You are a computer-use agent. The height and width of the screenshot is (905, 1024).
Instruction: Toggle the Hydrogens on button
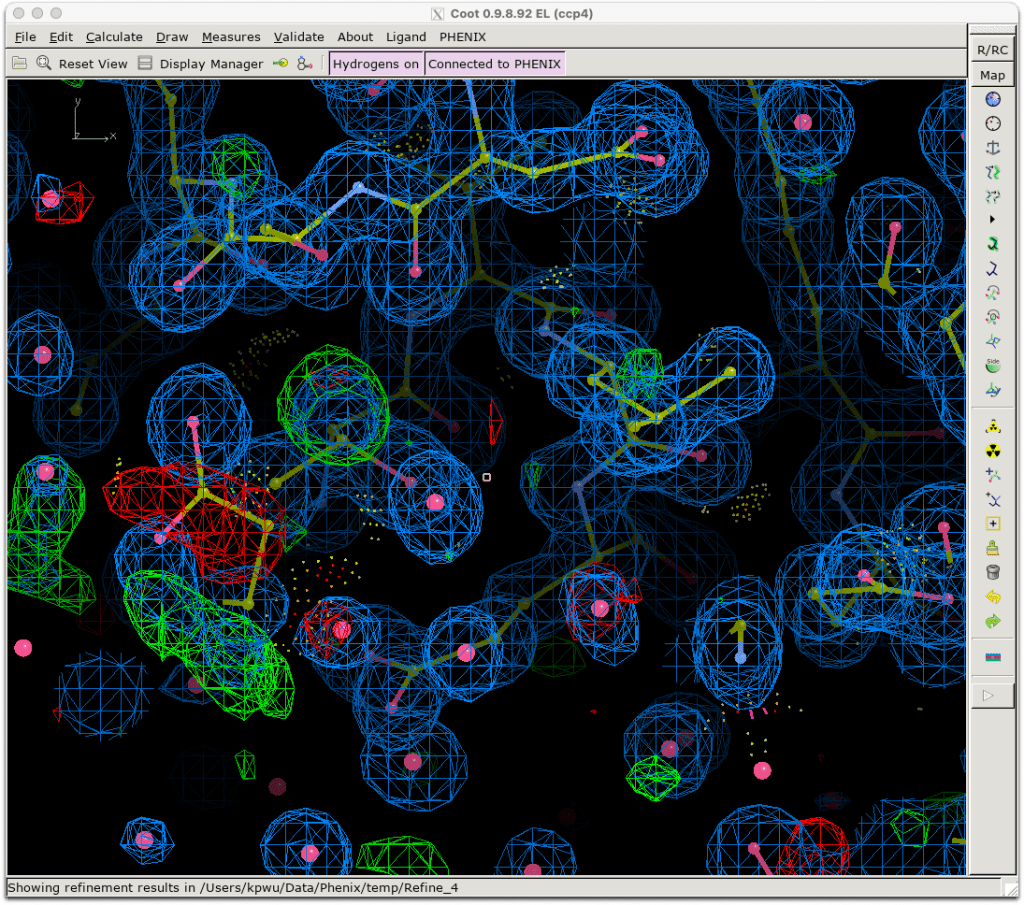tap(376, 64)
